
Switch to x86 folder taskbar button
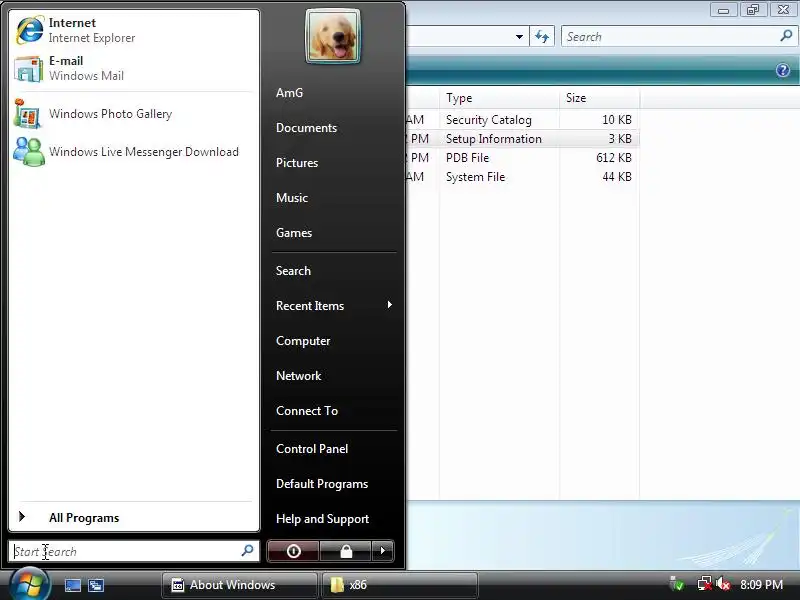pyautogui.click(x=399, y=585)
